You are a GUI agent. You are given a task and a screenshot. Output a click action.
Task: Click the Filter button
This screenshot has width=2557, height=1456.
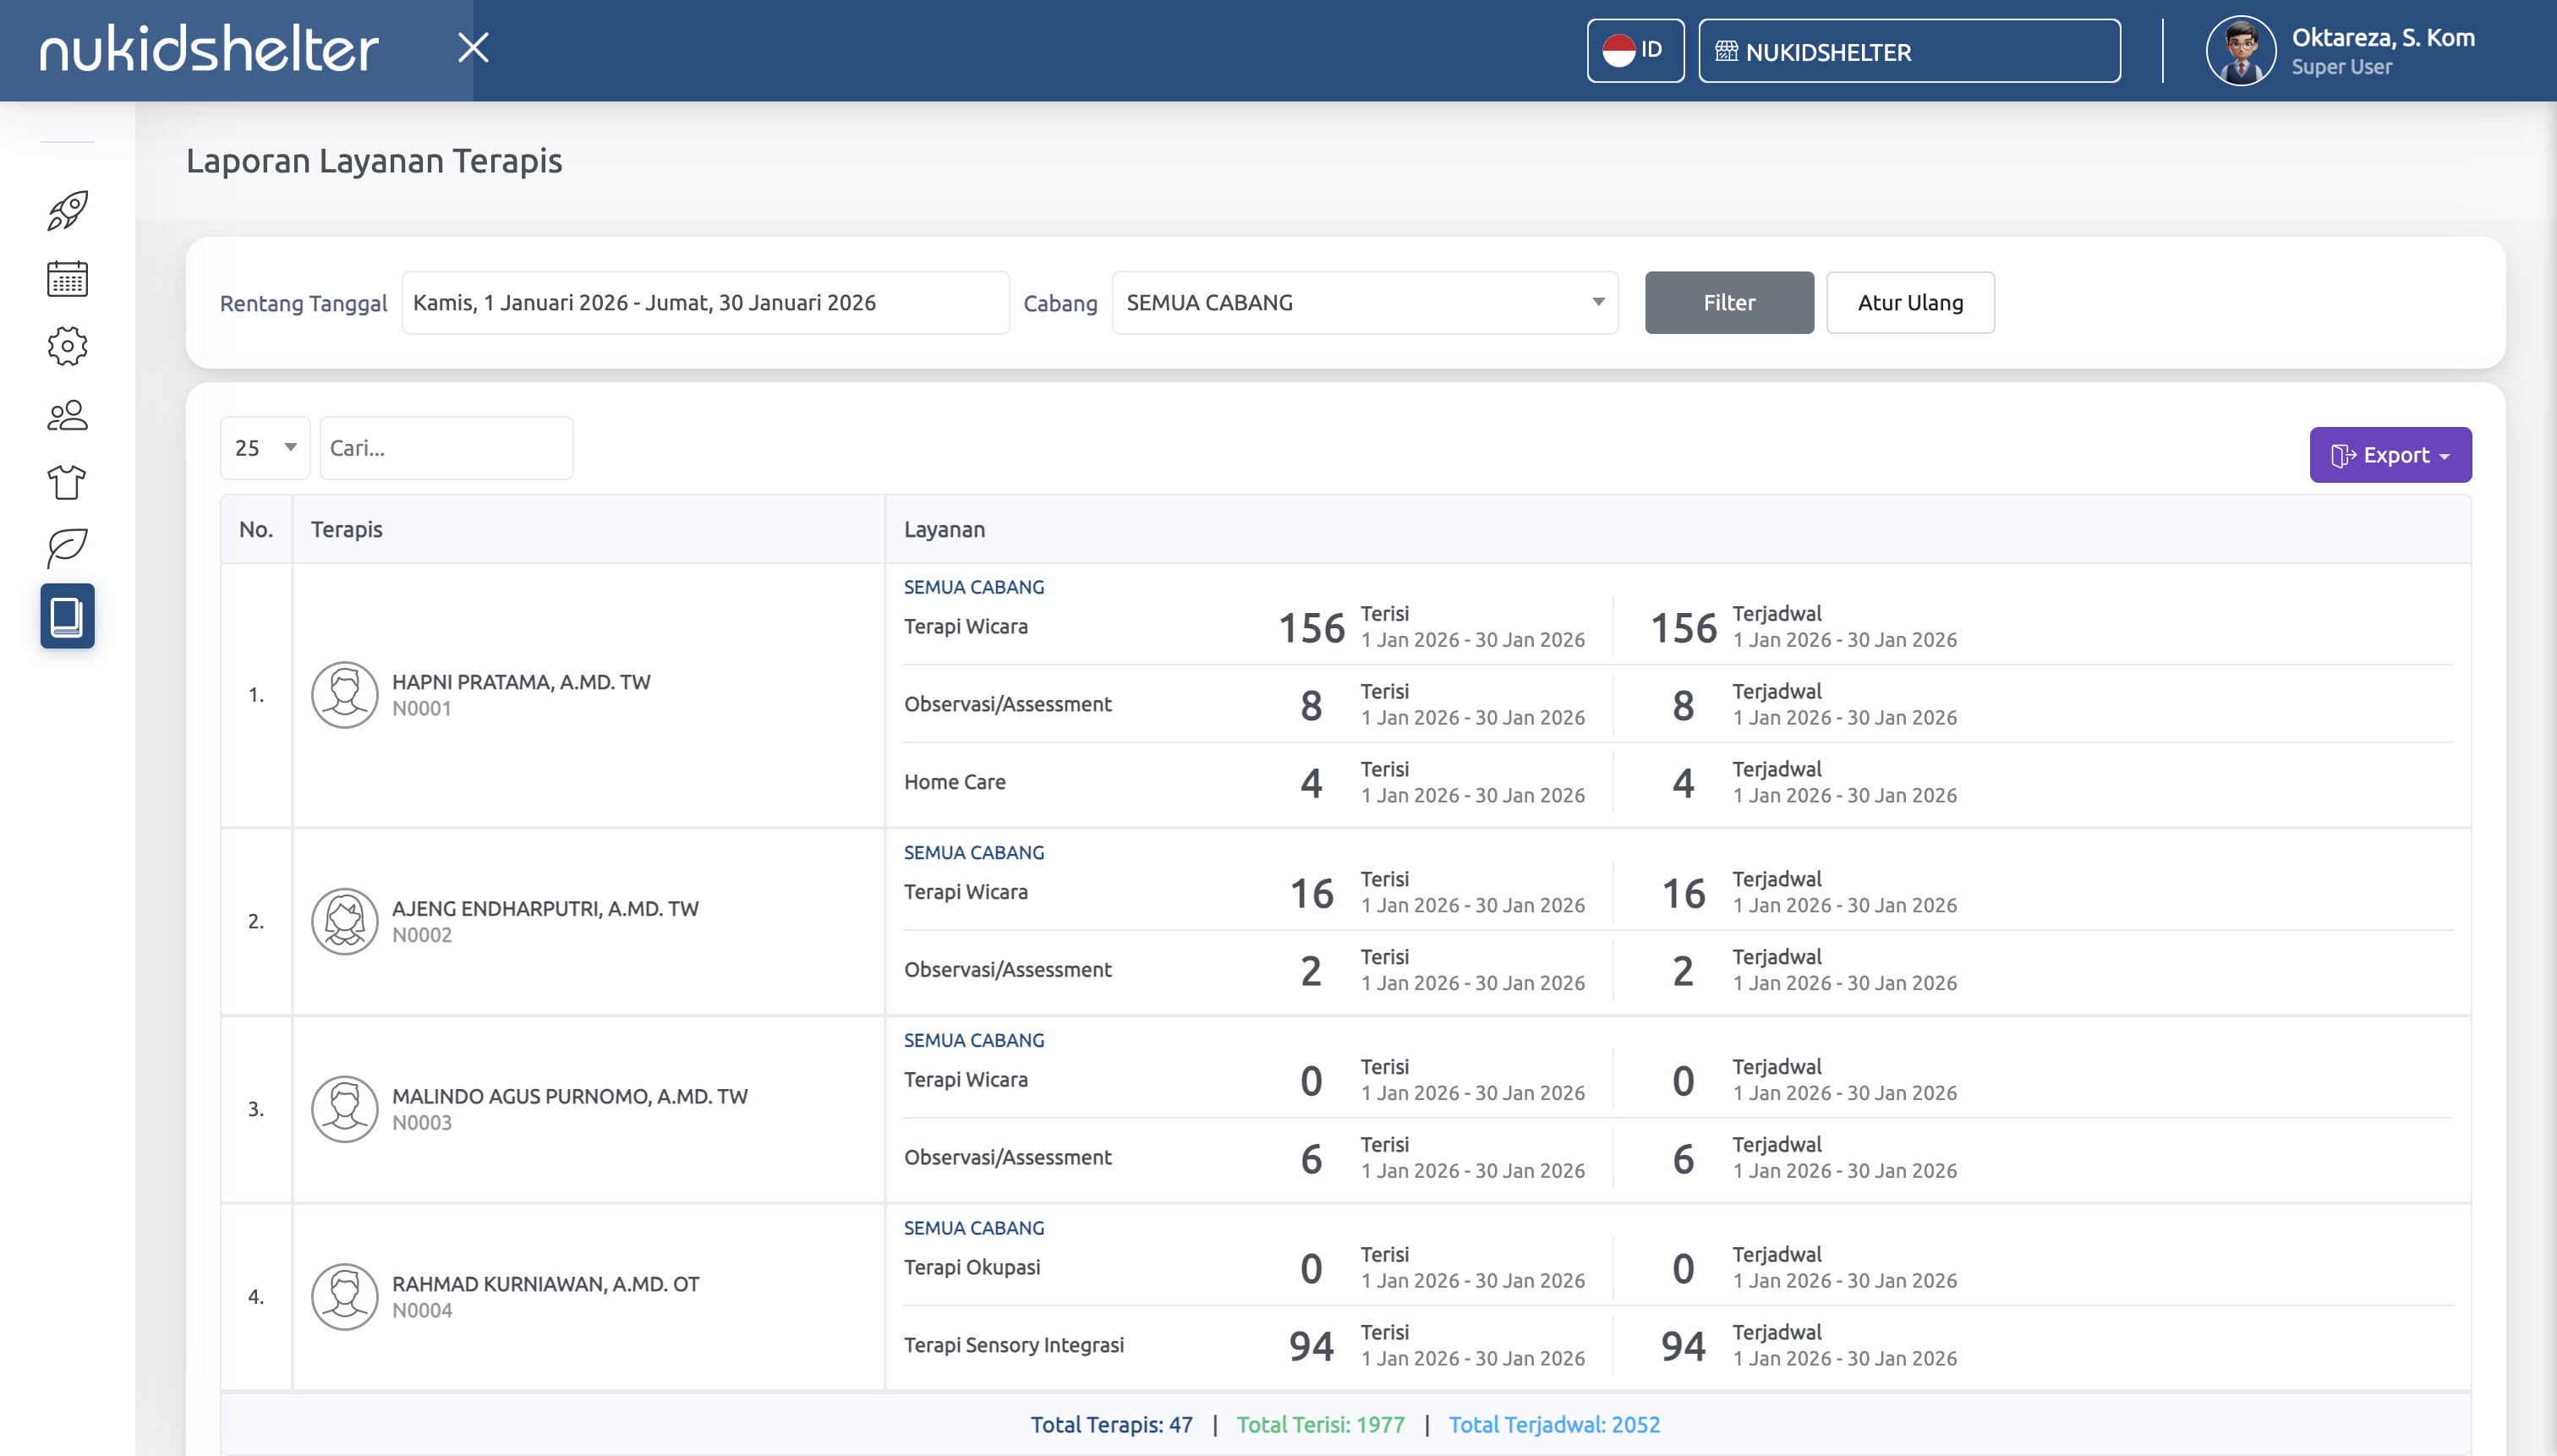[1728, 303]
